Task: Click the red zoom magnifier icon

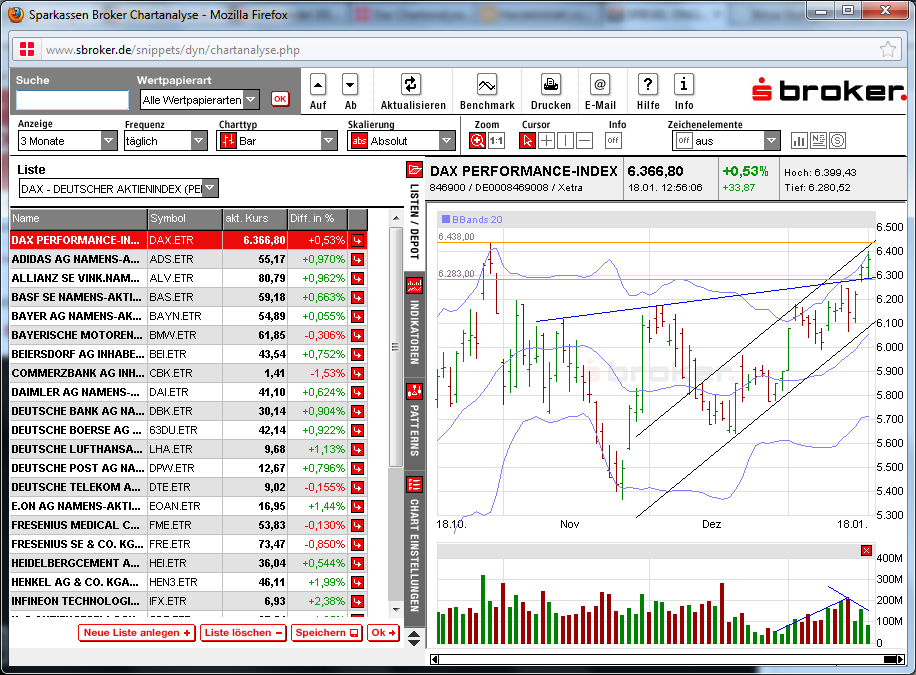Action: click(477, 139)
